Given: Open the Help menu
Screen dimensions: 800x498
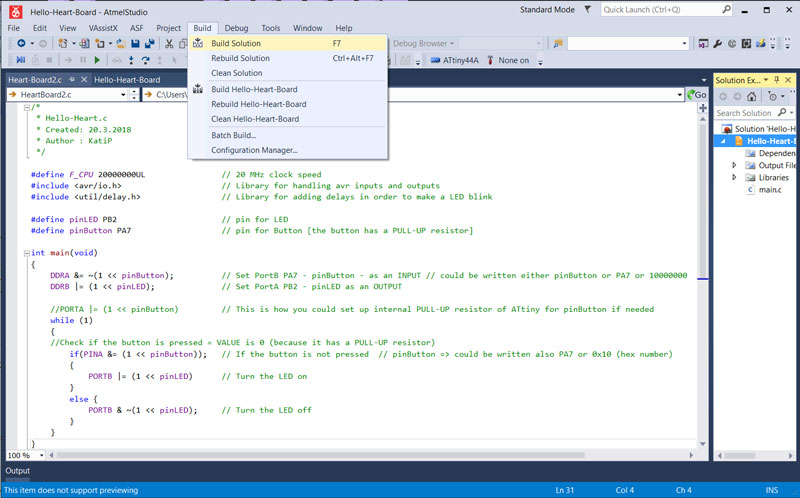Looking at the screenshot, I should (344, 28).
